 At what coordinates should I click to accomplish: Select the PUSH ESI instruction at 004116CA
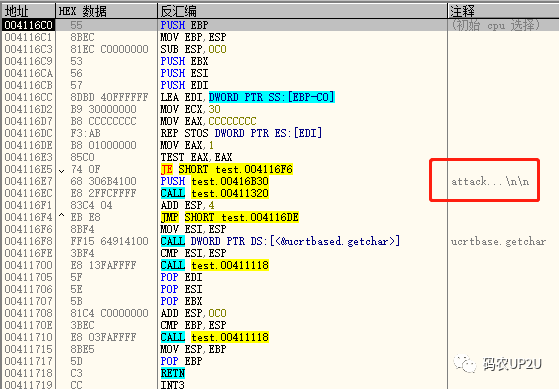pos(184,73)
